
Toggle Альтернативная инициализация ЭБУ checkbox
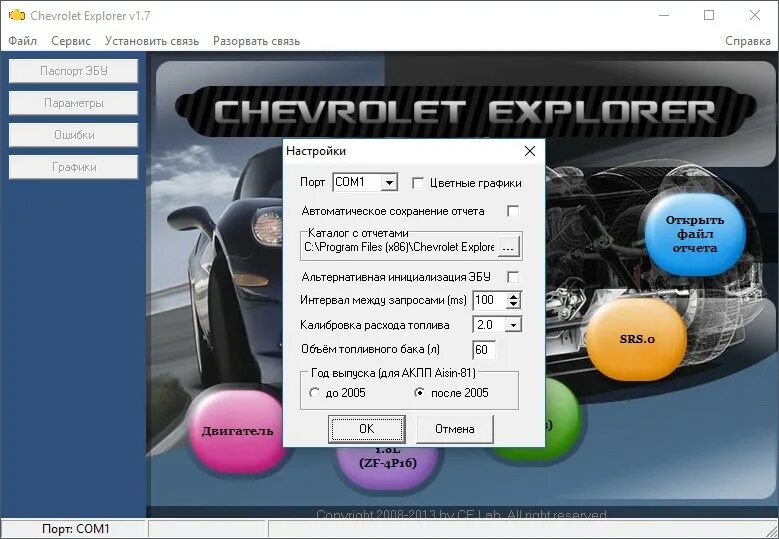513,277
